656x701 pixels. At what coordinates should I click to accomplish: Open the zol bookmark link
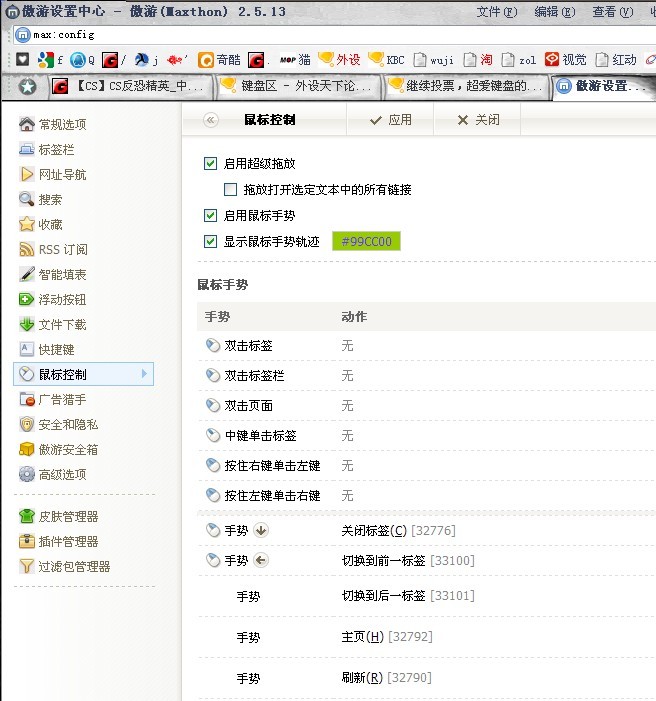pyautogui.click(x=519, y=59)
